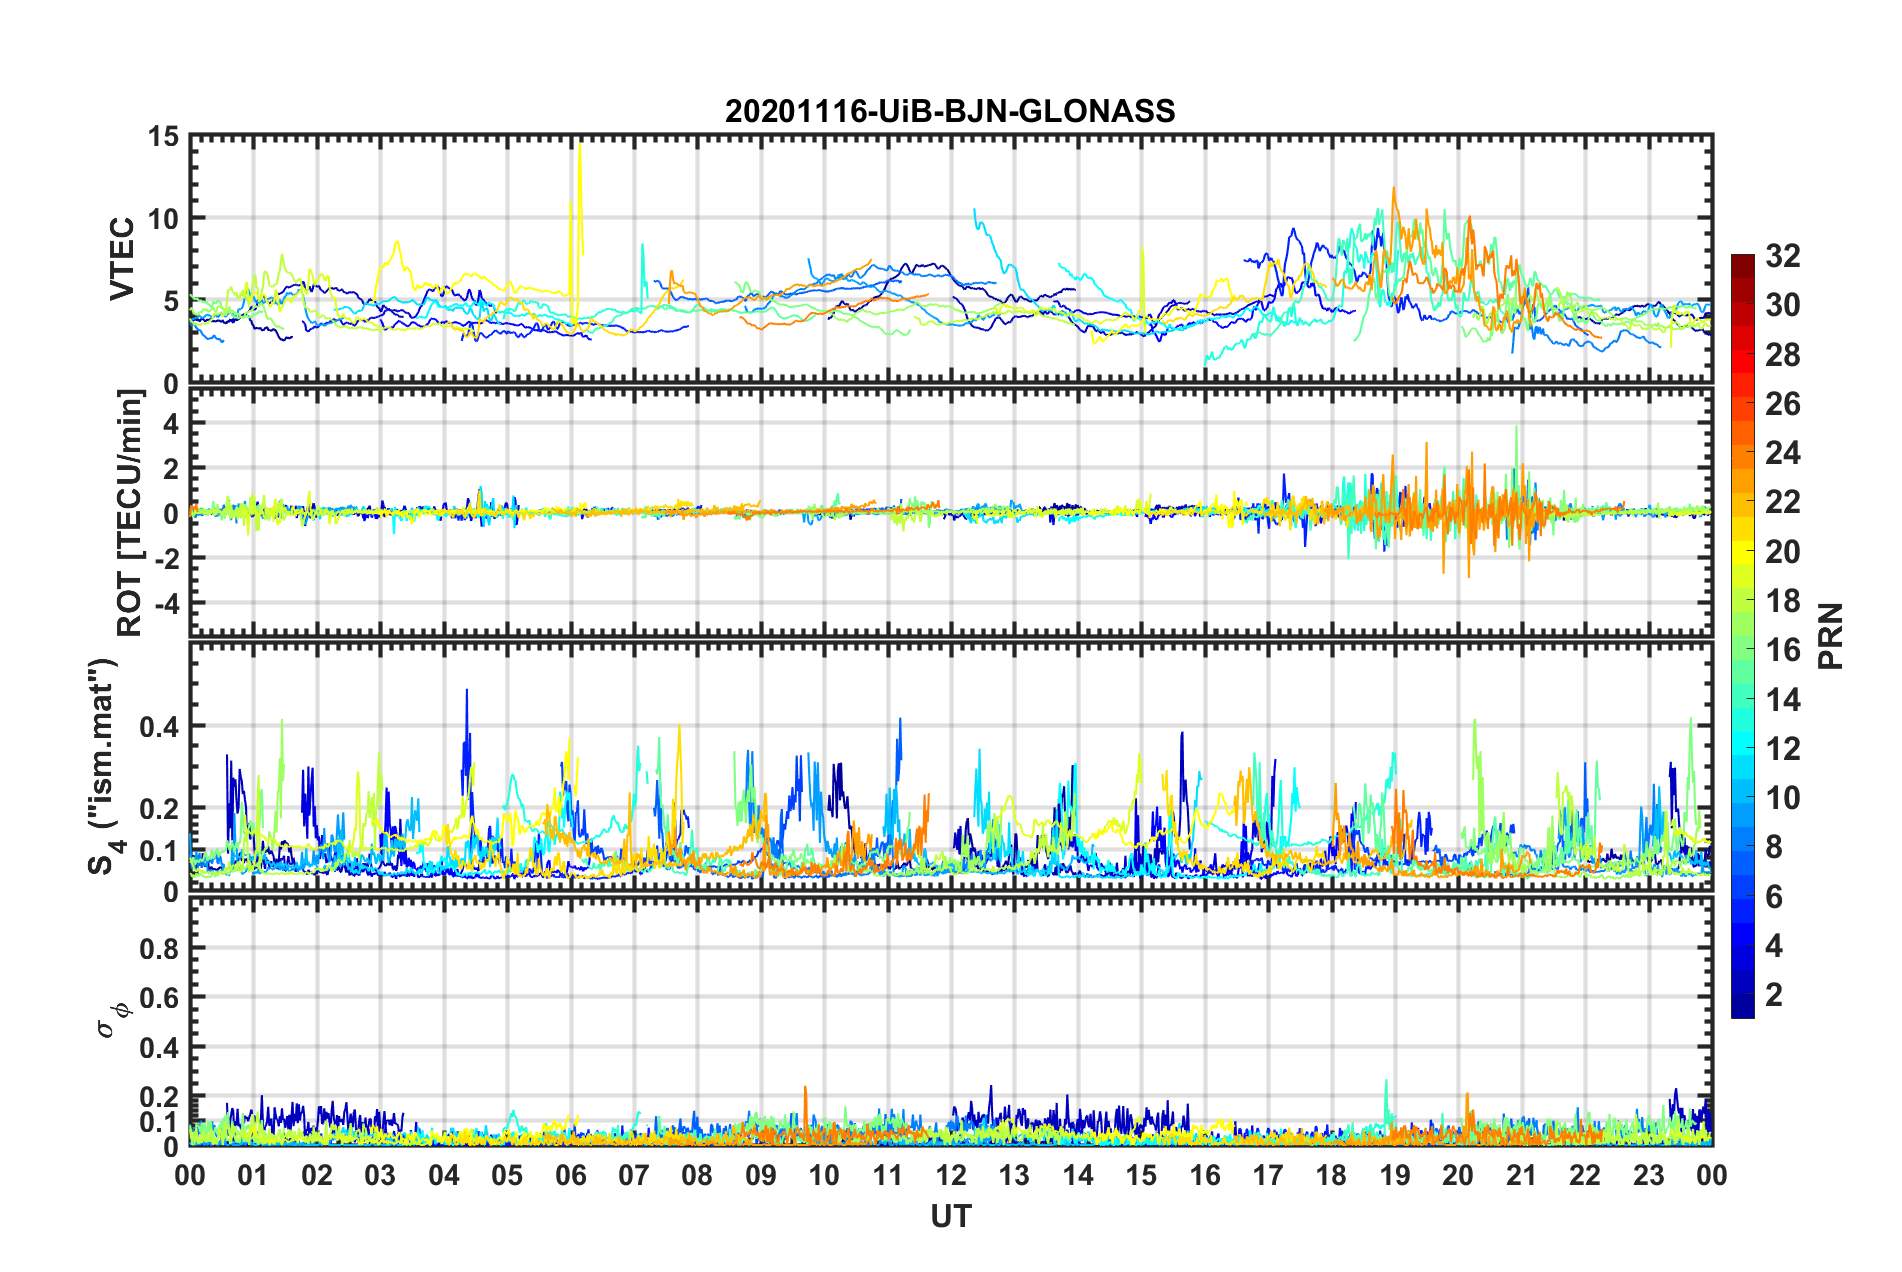This screenshot has width=1902, height=1272.
Task: Click the 0.8 tick on the sigma-phi axis
Action: pyautogui.click(x=160, y=948)
